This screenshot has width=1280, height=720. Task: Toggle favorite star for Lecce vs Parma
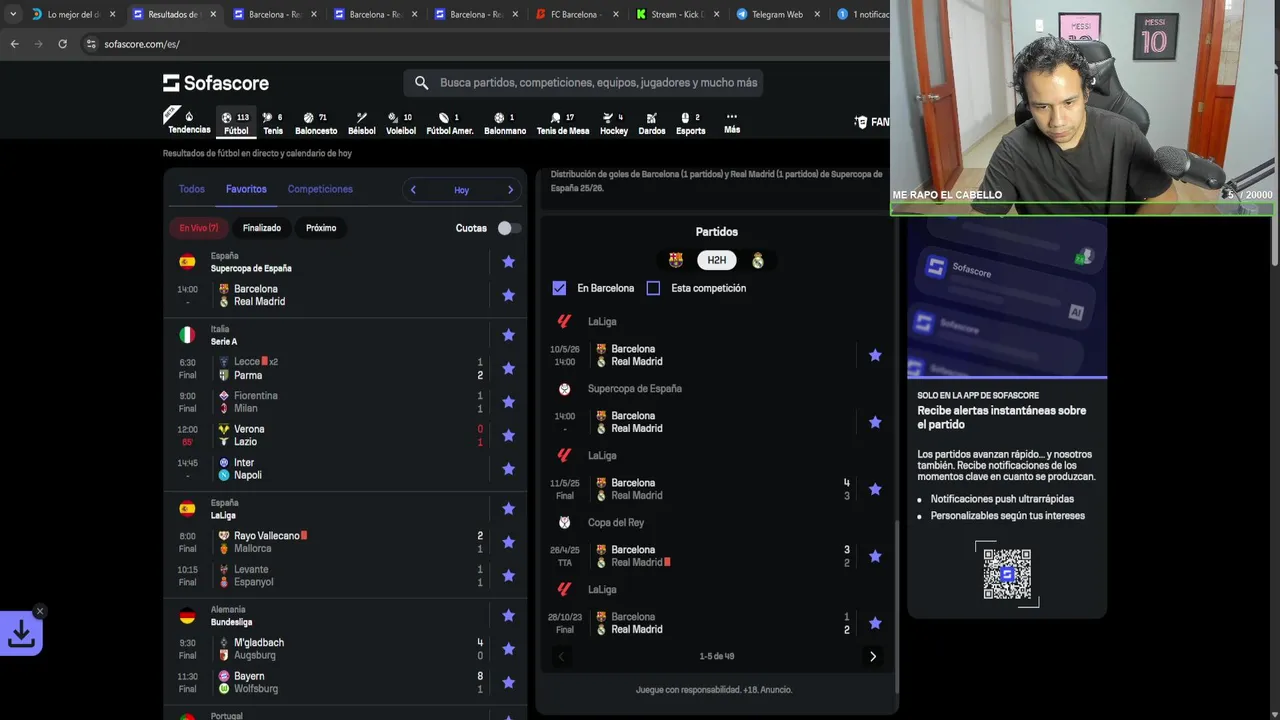click(508, 368)
